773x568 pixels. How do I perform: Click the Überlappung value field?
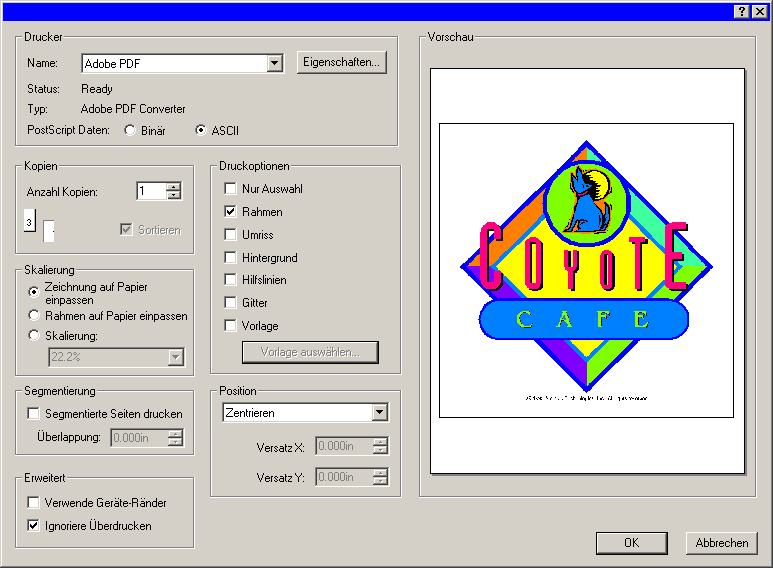pos(140,438)
